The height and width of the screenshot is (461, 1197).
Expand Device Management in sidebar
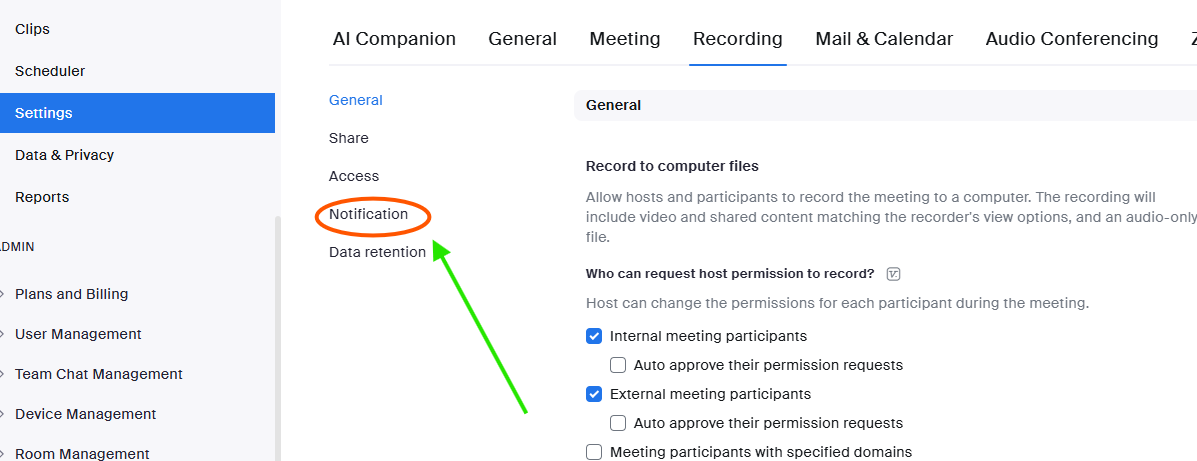[x=85, y=414]
